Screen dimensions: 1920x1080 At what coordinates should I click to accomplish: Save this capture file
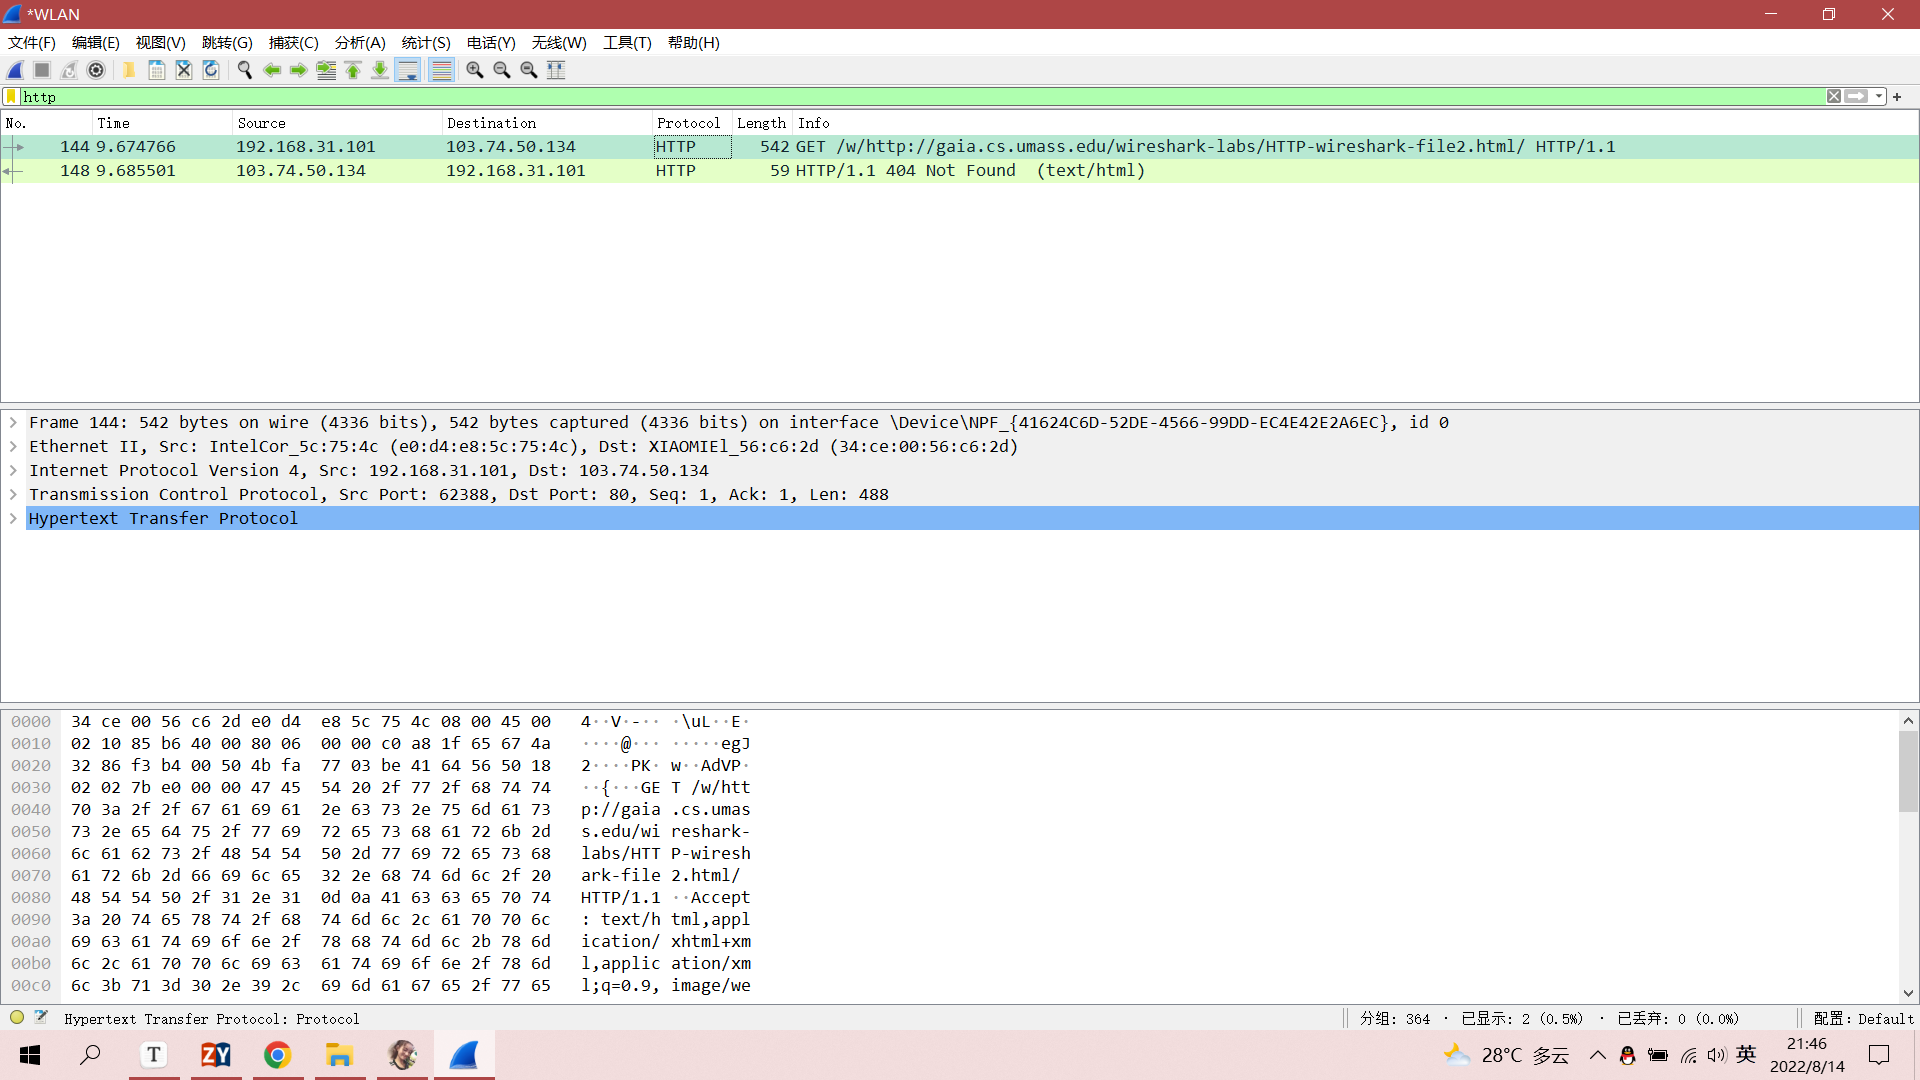tap(156, 70)
